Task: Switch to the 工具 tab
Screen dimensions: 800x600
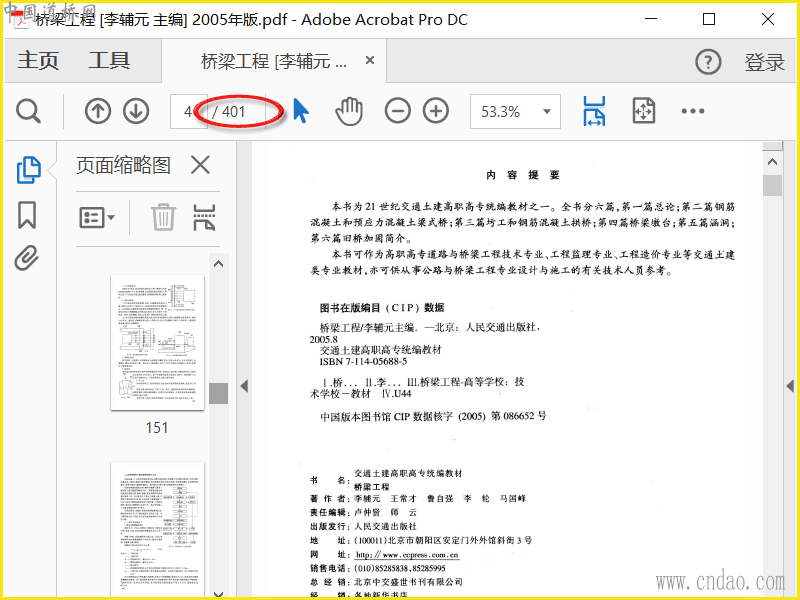Action: coord(109,61)
